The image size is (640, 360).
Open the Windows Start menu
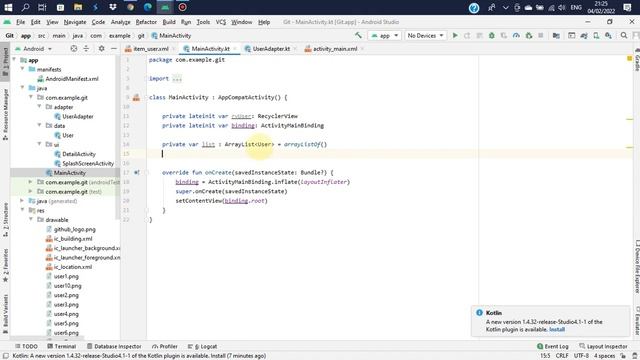click(8, 7)
